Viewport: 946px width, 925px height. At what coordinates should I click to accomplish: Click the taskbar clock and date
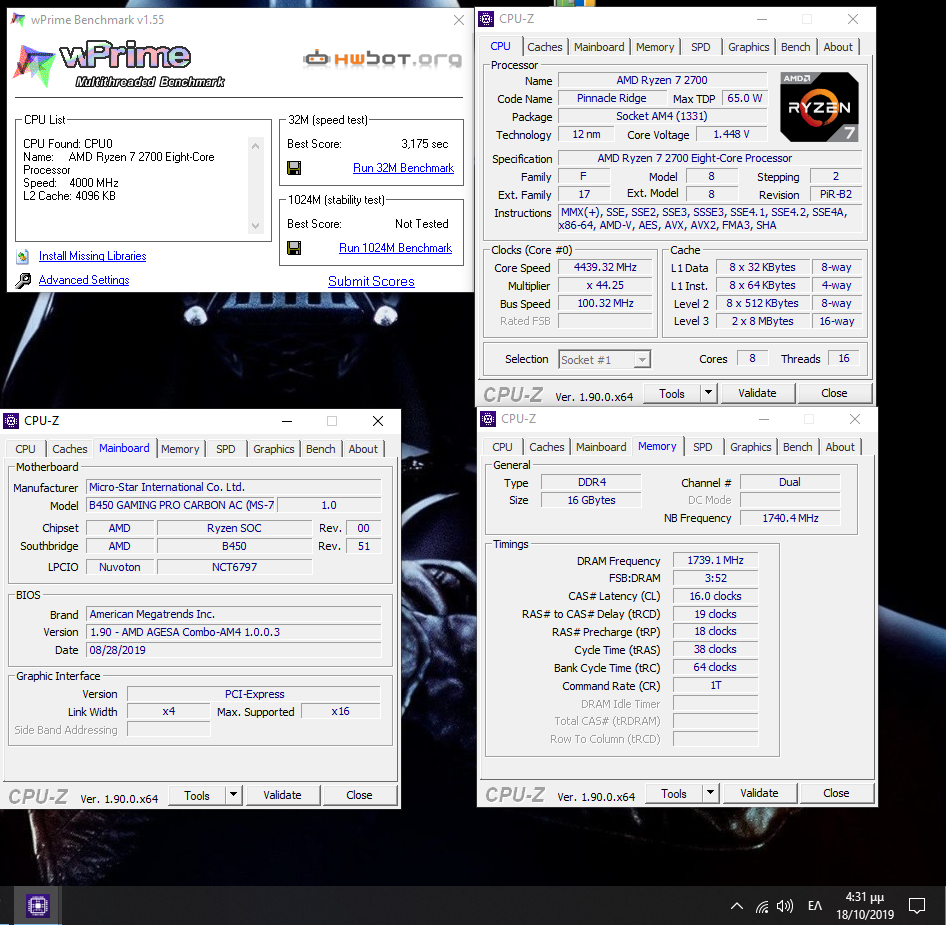tap(865, 906)
